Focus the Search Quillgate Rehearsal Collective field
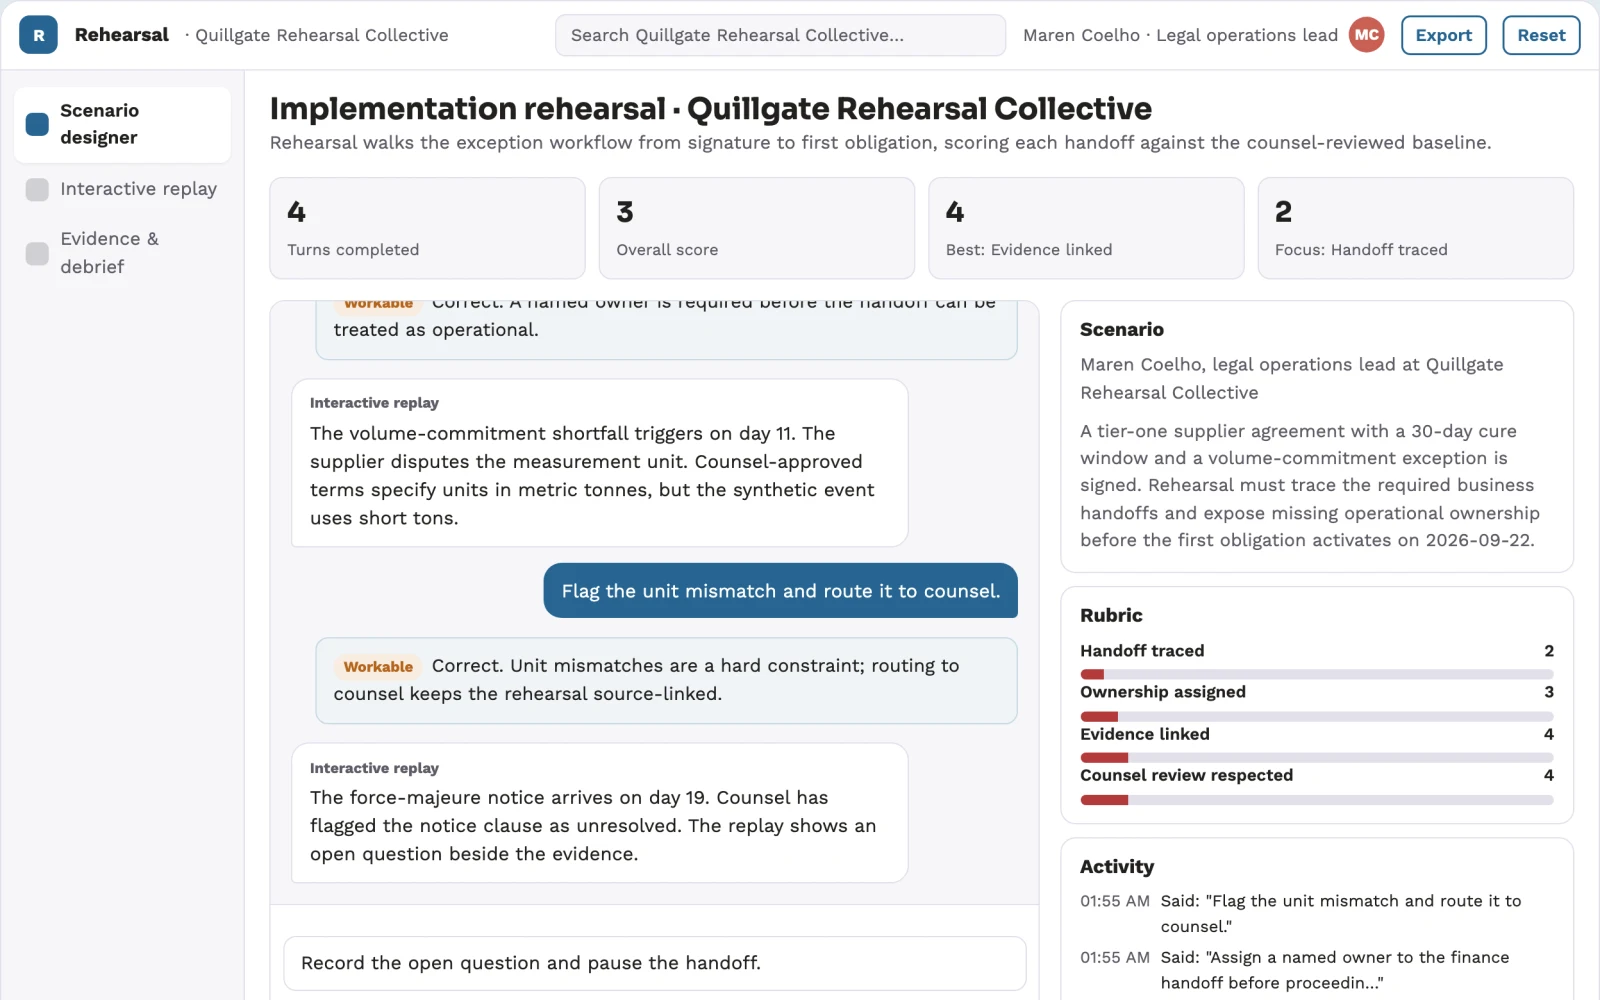Screen dimensions: 1600x1000 pyautogui.click(x=780, y=35)
